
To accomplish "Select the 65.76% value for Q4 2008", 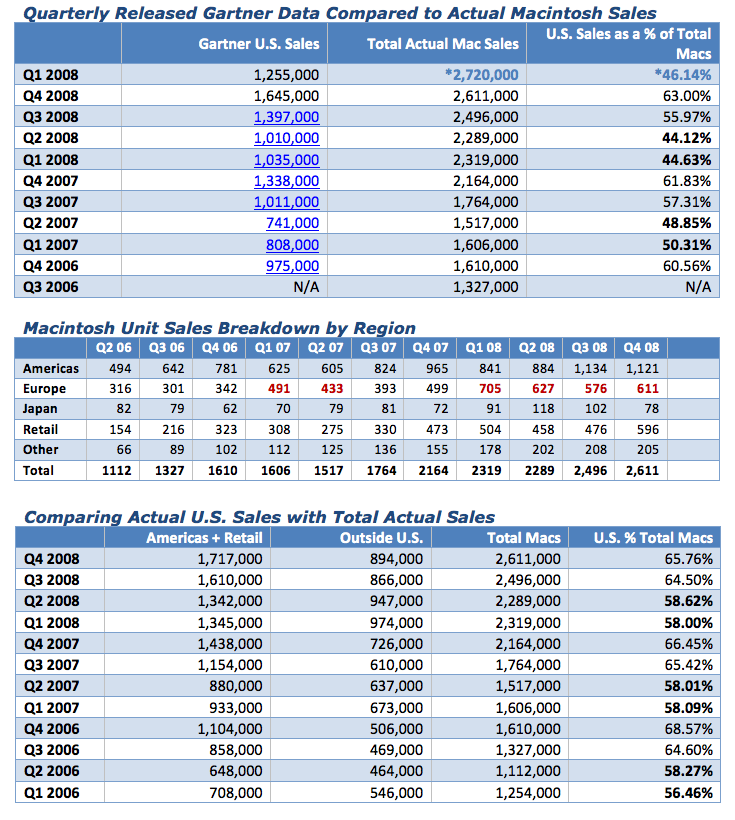I will tap(688, 559).
